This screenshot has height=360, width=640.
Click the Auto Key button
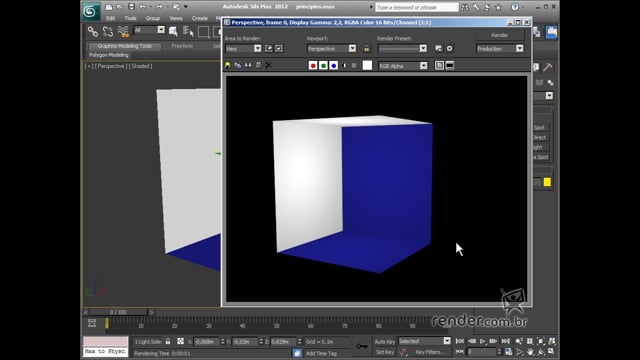pos(384,342)
